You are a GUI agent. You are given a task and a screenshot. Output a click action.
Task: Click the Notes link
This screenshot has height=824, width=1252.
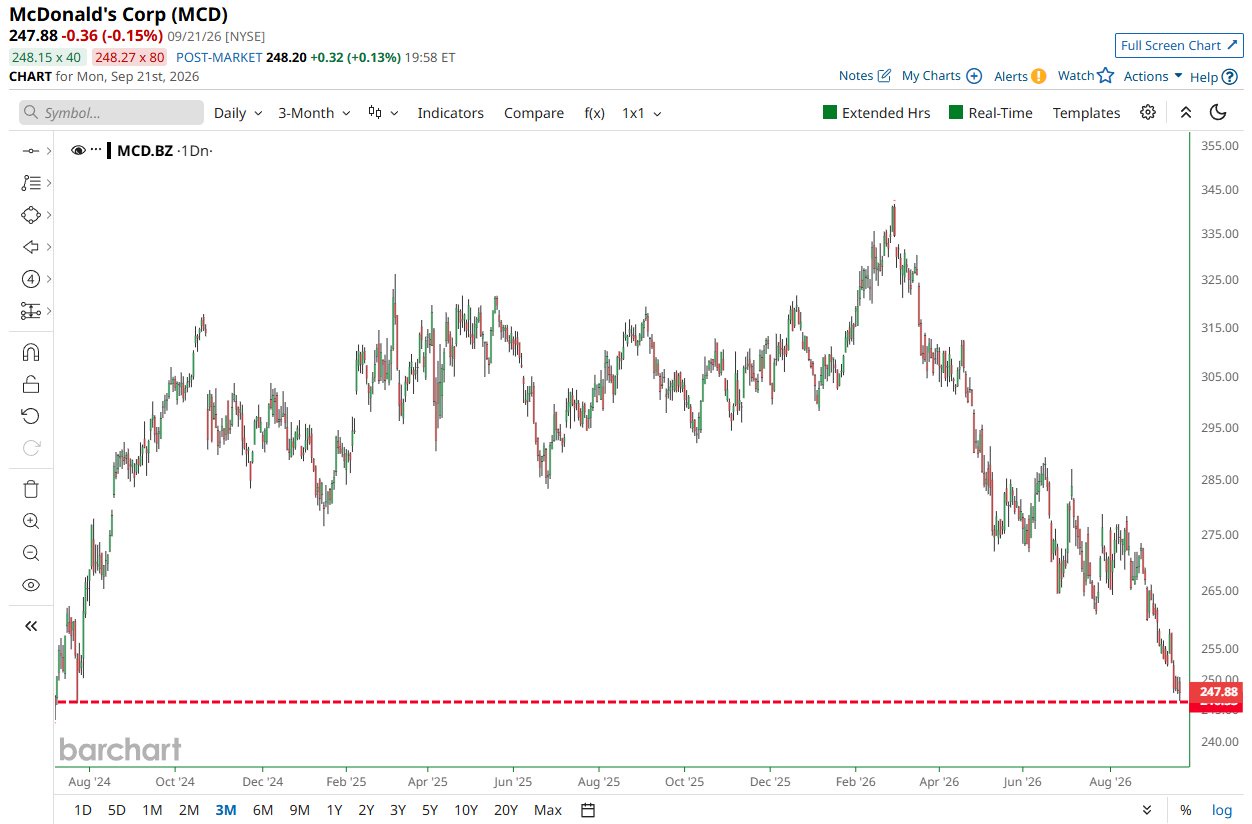[x=856, y=76]
